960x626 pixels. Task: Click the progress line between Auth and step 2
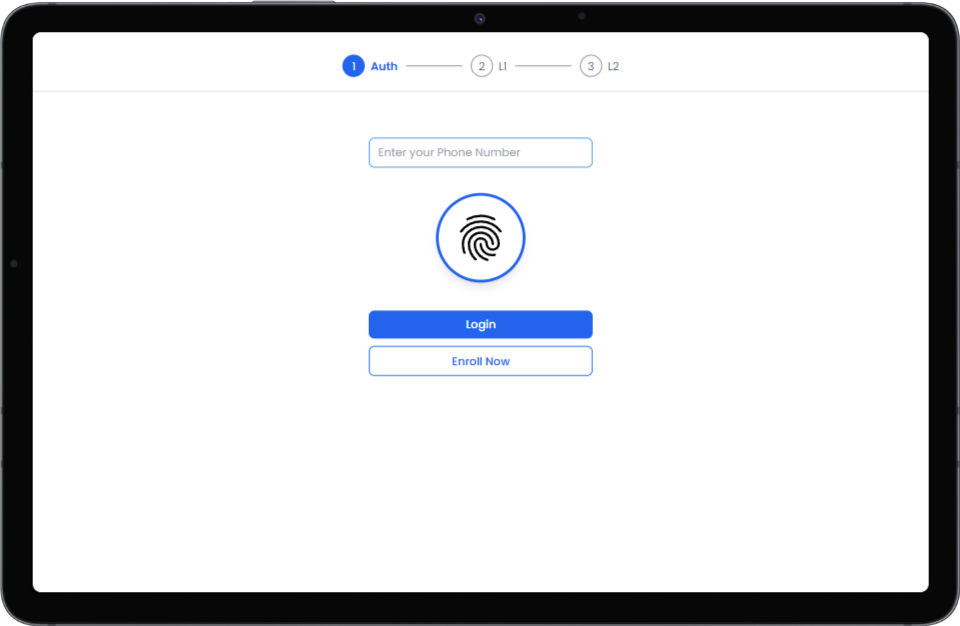pos(434,66)
